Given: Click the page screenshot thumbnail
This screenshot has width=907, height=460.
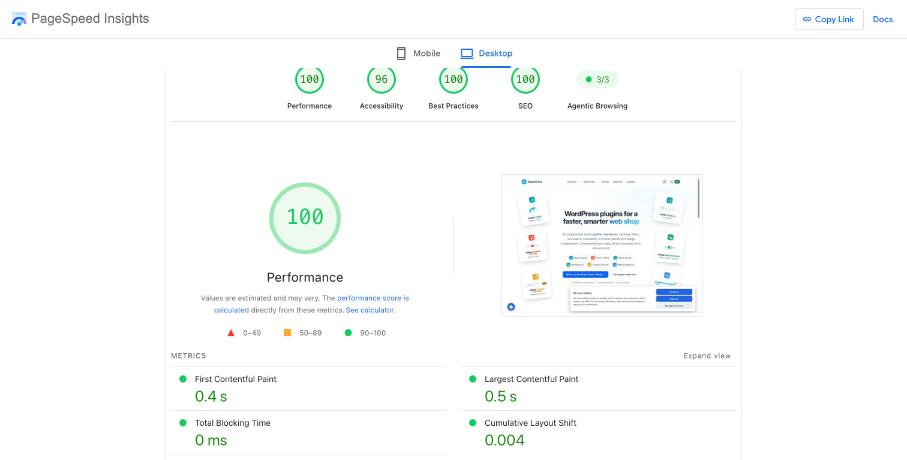Looking at the screenshot, I should (602, 245).
